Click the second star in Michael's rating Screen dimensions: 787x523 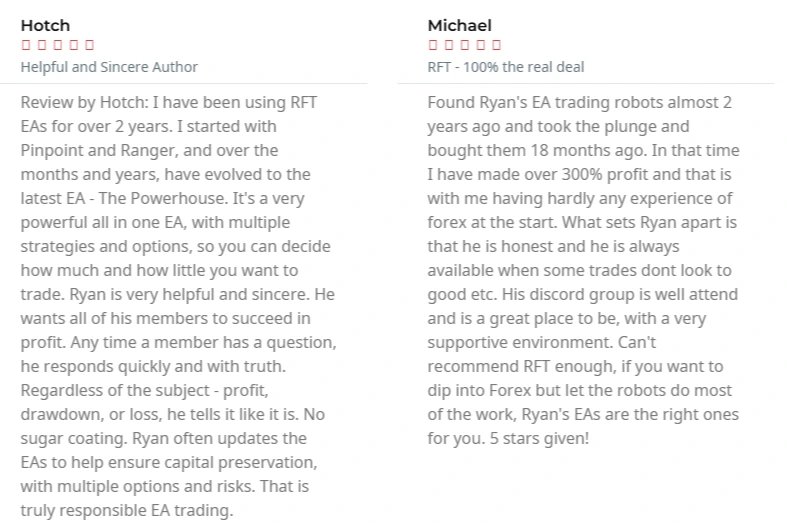pyautogui.click(x=449, y=45)
